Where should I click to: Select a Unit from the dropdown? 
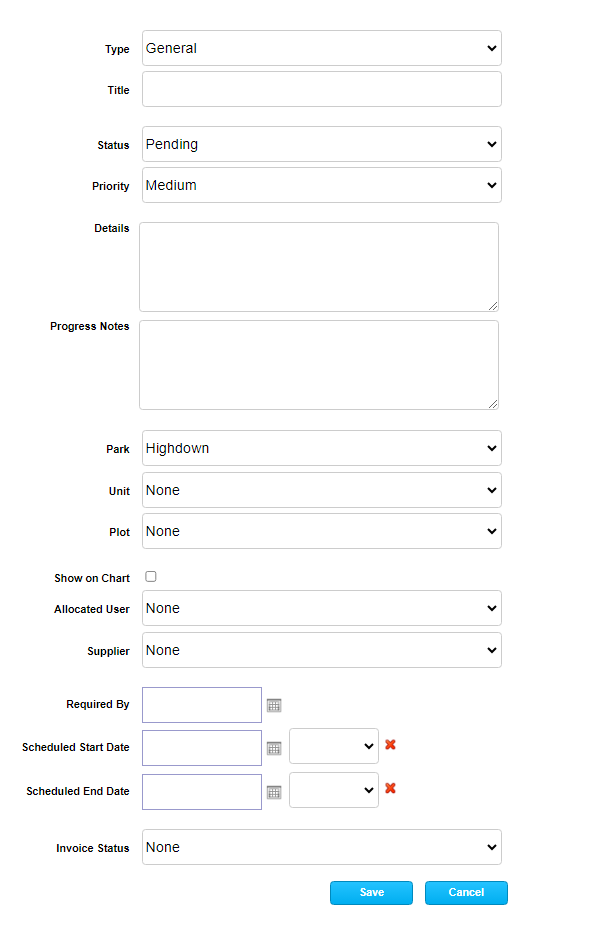[x=321, y=490]
